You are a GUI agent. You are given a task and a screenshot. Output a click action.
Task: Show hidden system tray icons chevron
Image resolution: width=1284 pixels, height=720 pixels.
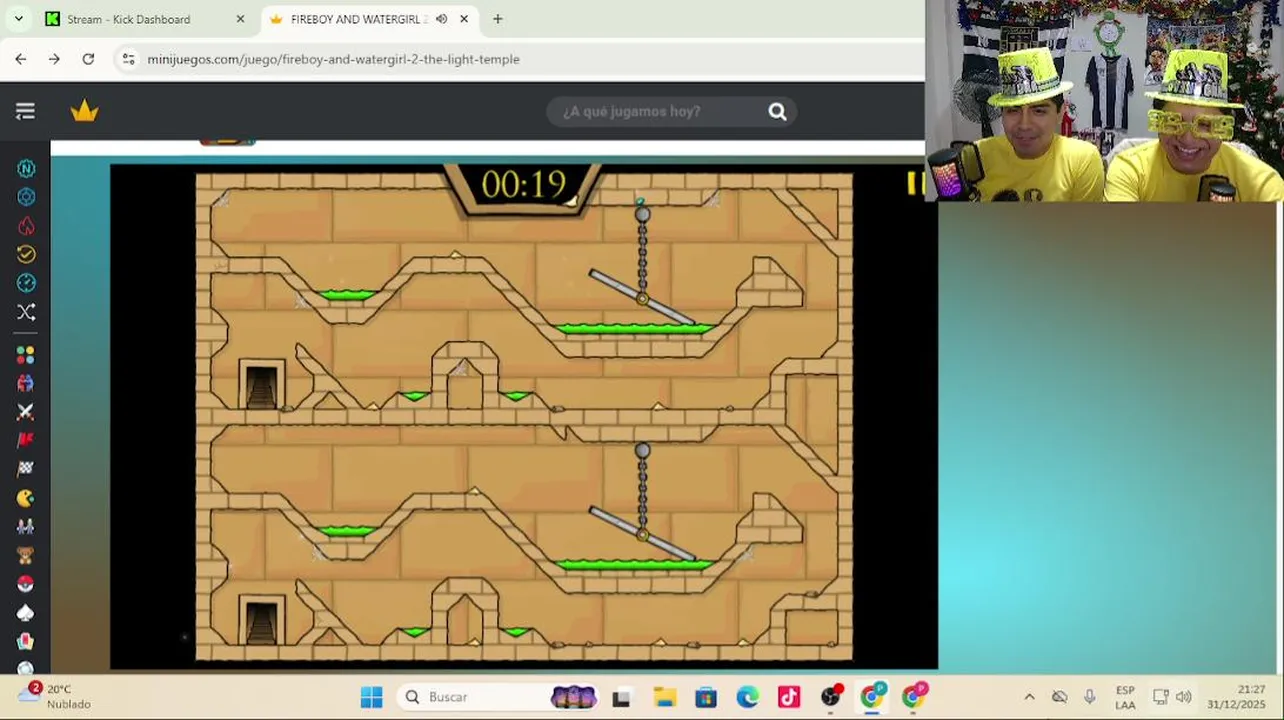click(1029, 697)
